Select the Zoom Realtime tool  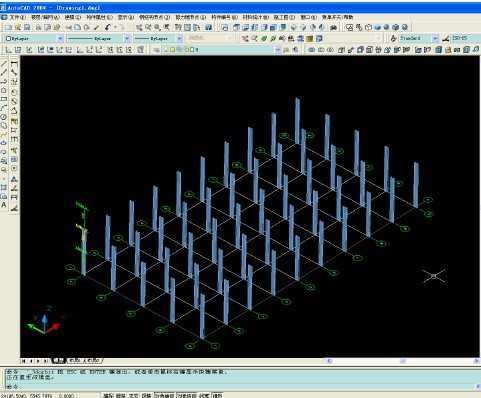[x=148, y=28]
